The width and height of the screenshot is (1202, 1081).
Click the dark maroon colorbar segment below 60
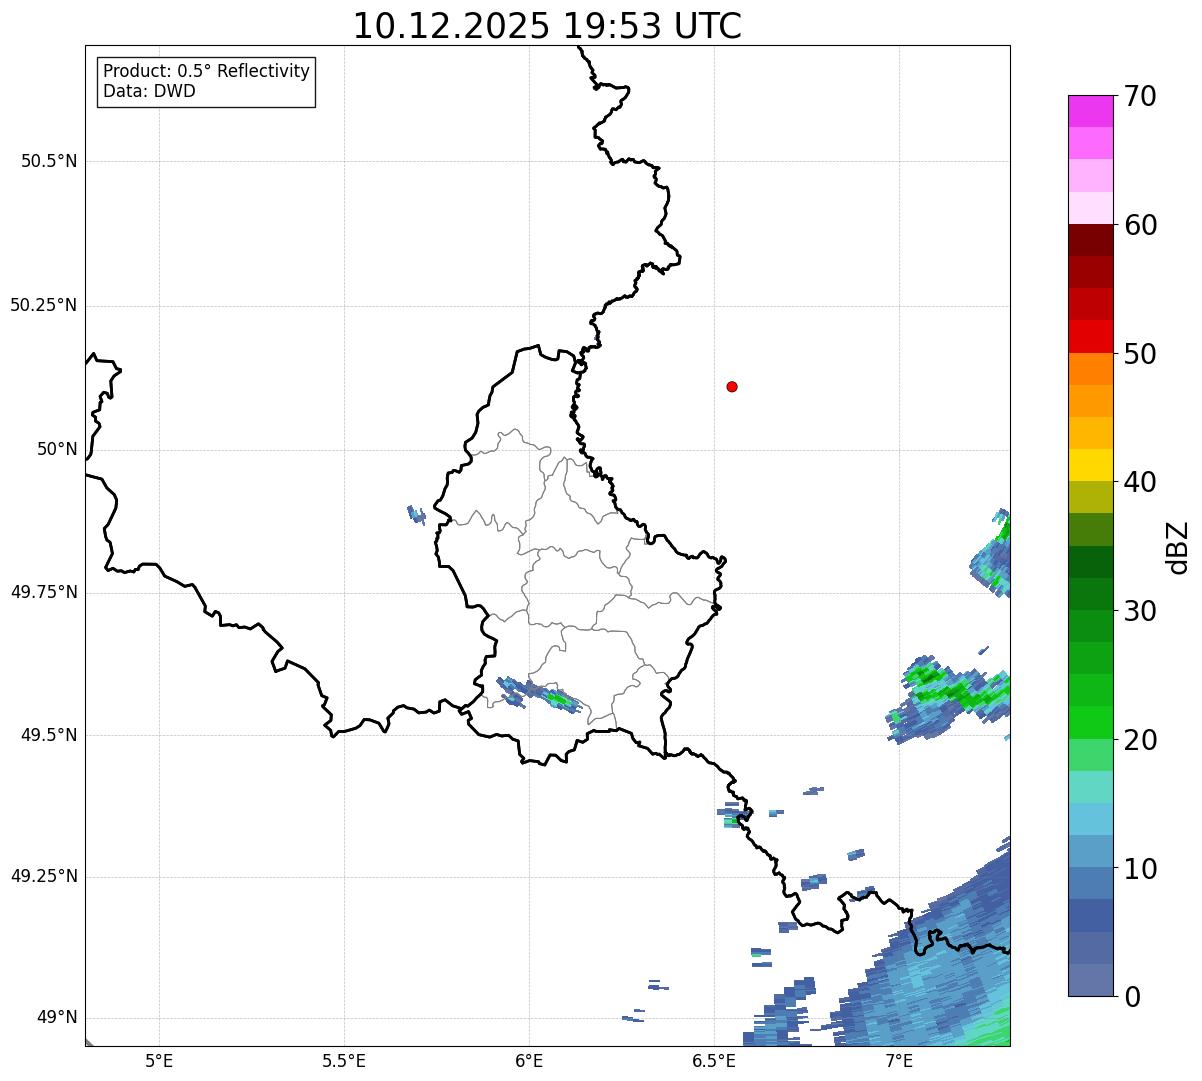(1090, 240)
